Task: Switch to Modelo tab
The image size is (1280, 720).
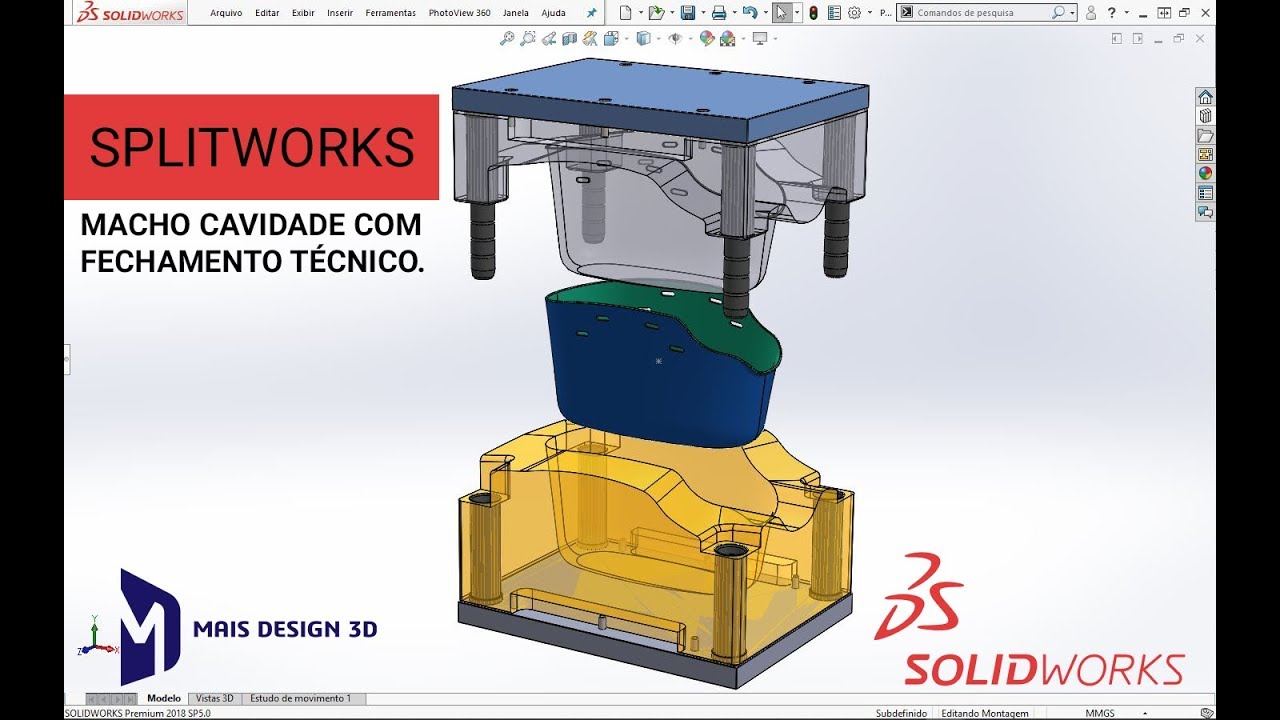Action: [164, 698]
